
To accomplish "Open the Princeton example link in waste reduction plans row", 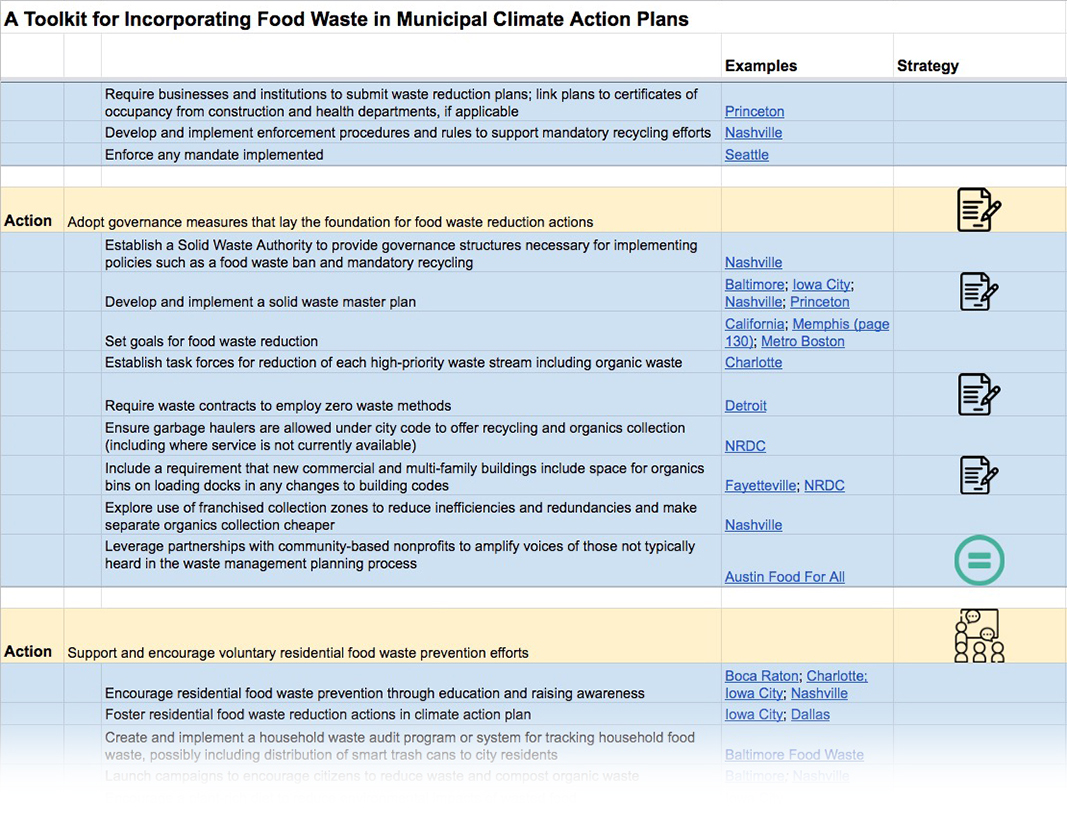I will [x=754, y=112].
